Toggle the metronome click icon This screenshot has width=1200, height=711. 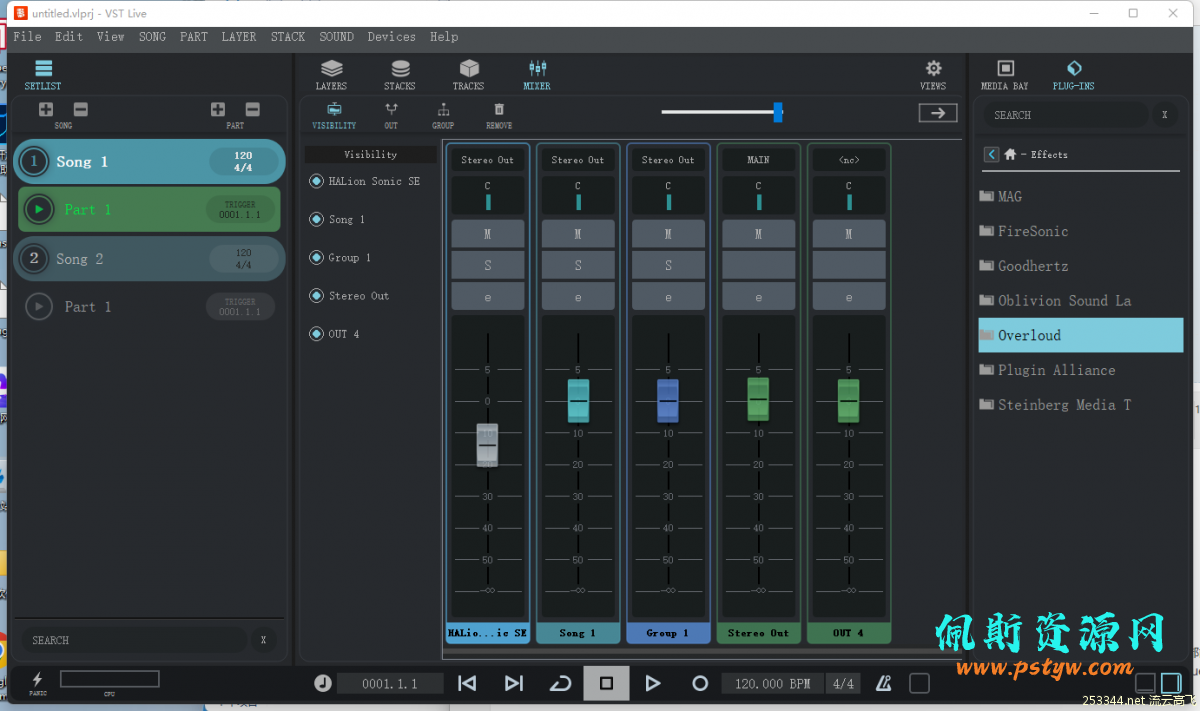pos(884,683)
